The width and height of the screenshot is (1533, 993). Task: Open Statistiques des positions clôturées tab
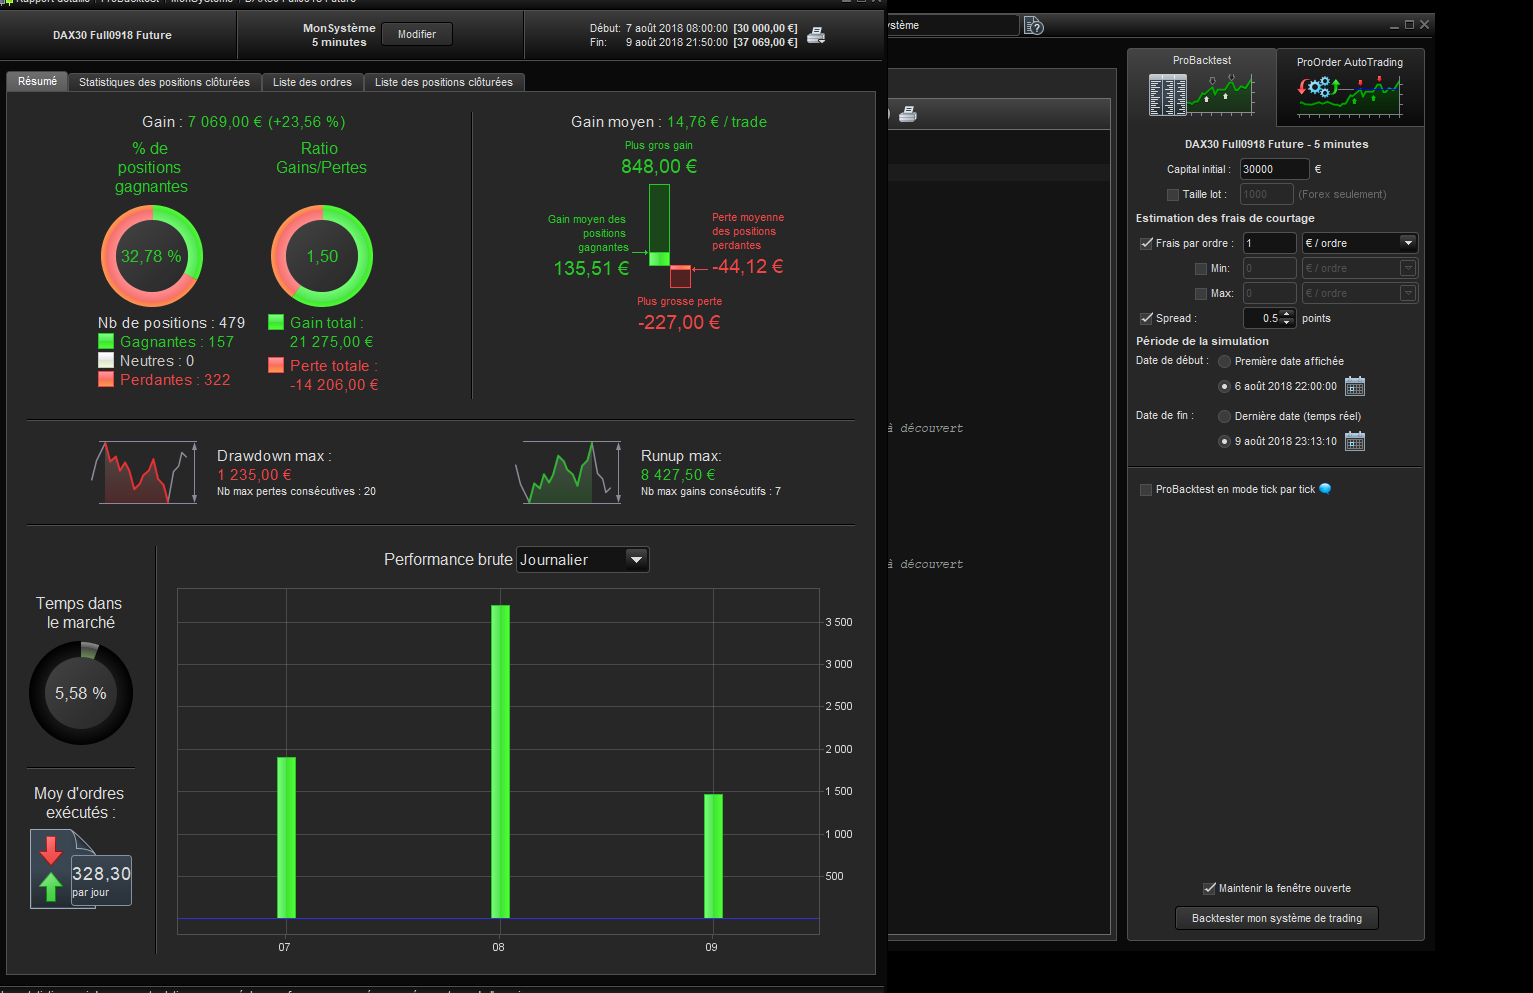[164, 82]
